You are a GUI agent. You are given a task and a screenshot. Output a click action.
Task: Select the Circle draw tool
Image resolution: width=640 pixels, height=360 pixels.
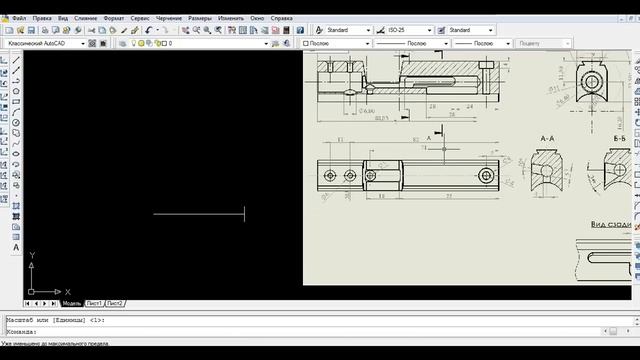coord(16,123)
